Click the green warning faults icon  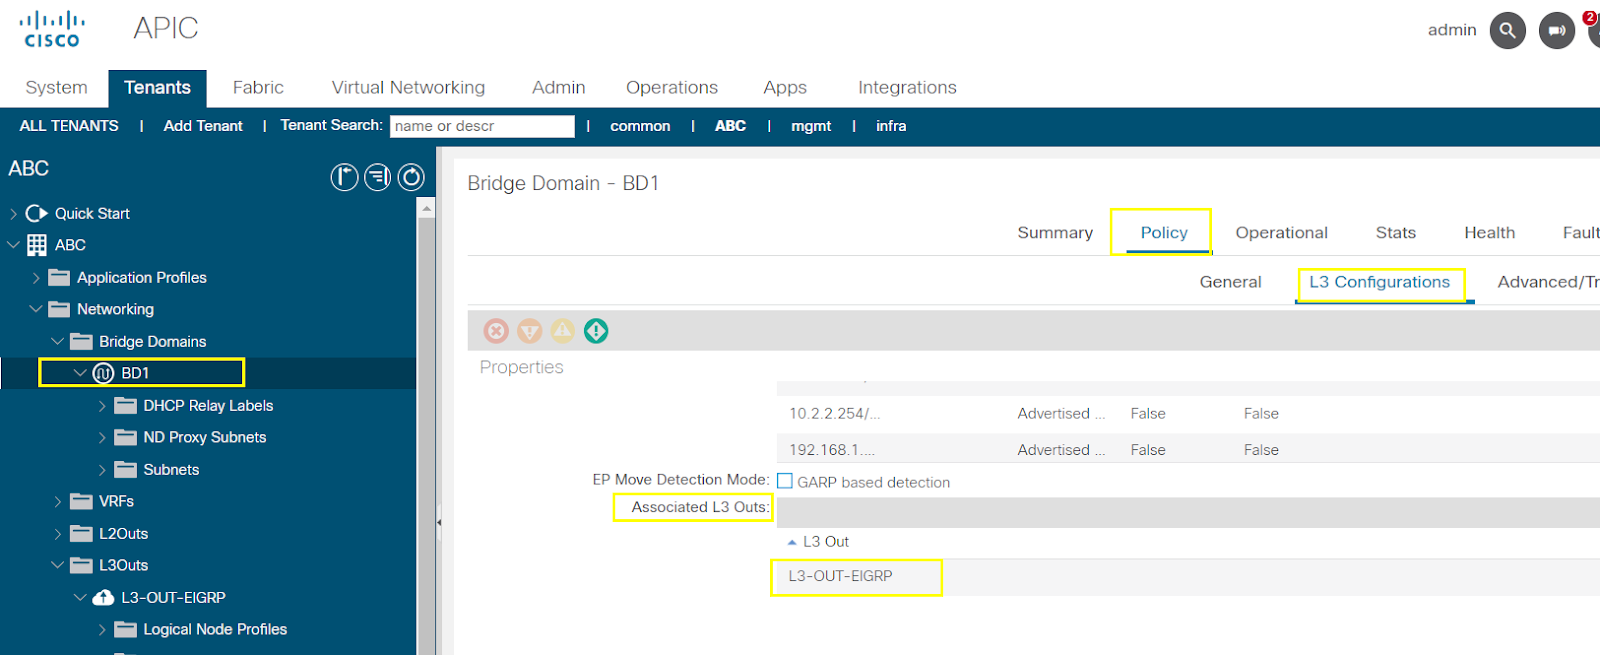click(x=596, y=331)
